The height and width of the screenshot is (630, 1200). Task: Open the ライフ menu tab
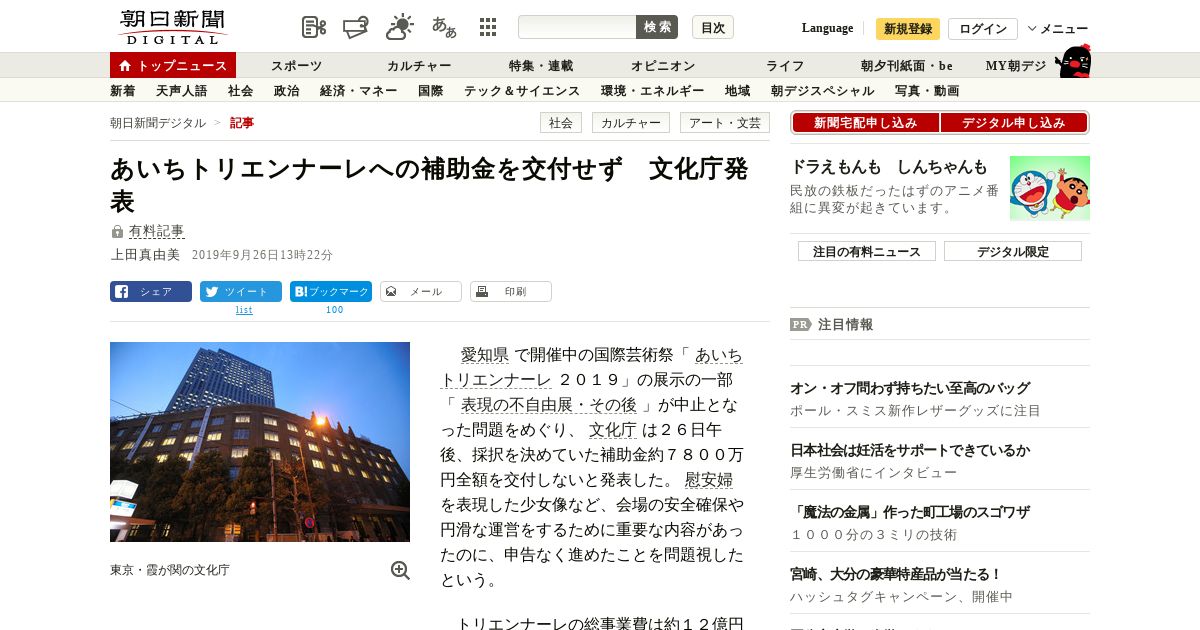785,66
